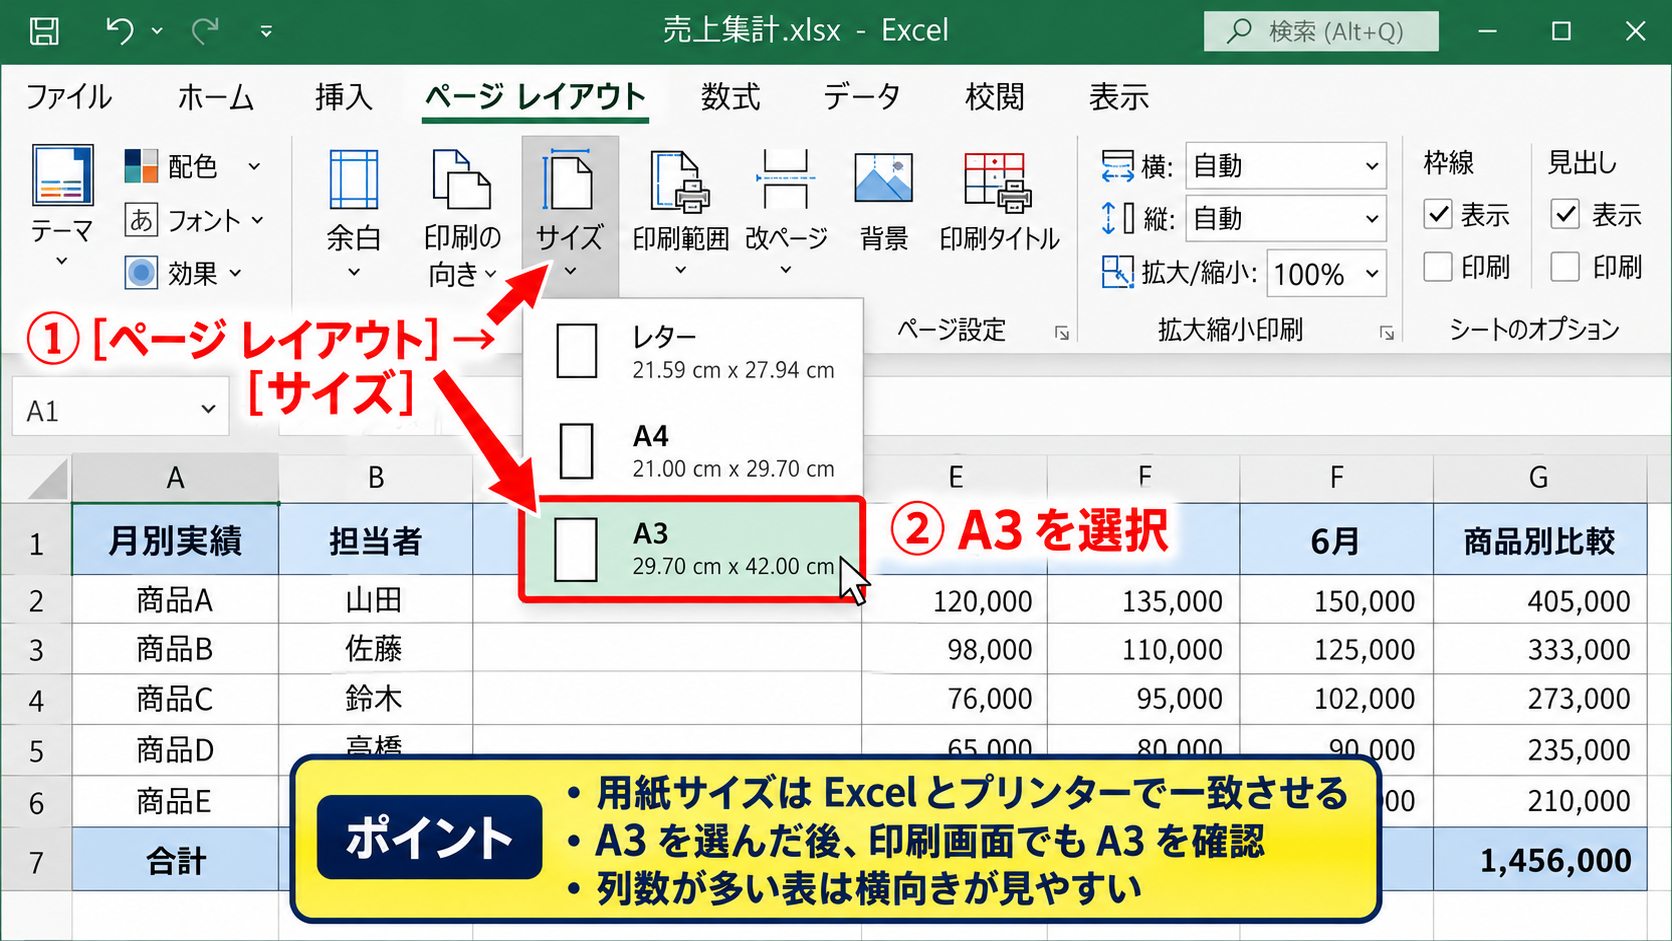Screen dimensions: 1672x941
Task: Undo the last action
Action: (119, 31)
